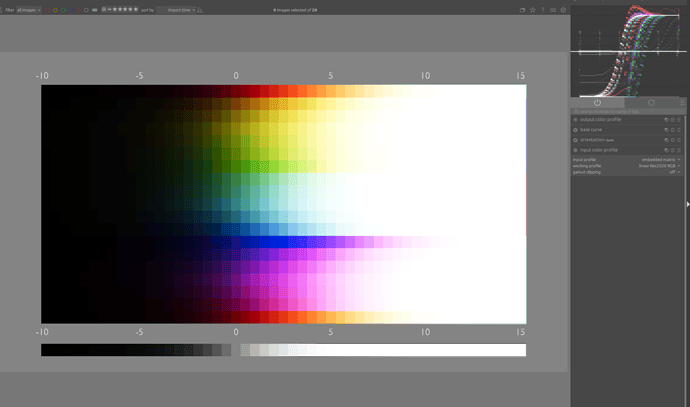Open module group presets hamburger menu
Image resolution: width=690 pixels, height=407 pixels.
[682, 102]
